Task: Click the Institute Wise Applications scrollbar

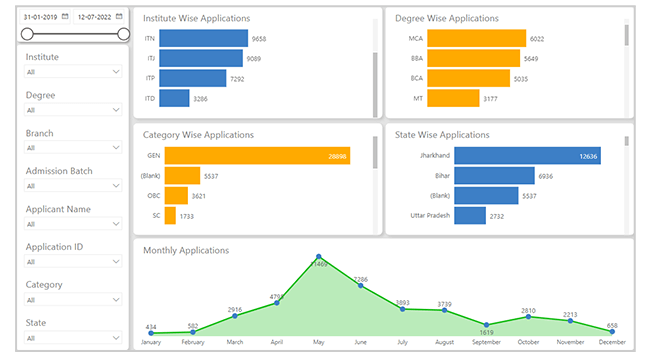Action: (375, 85)
